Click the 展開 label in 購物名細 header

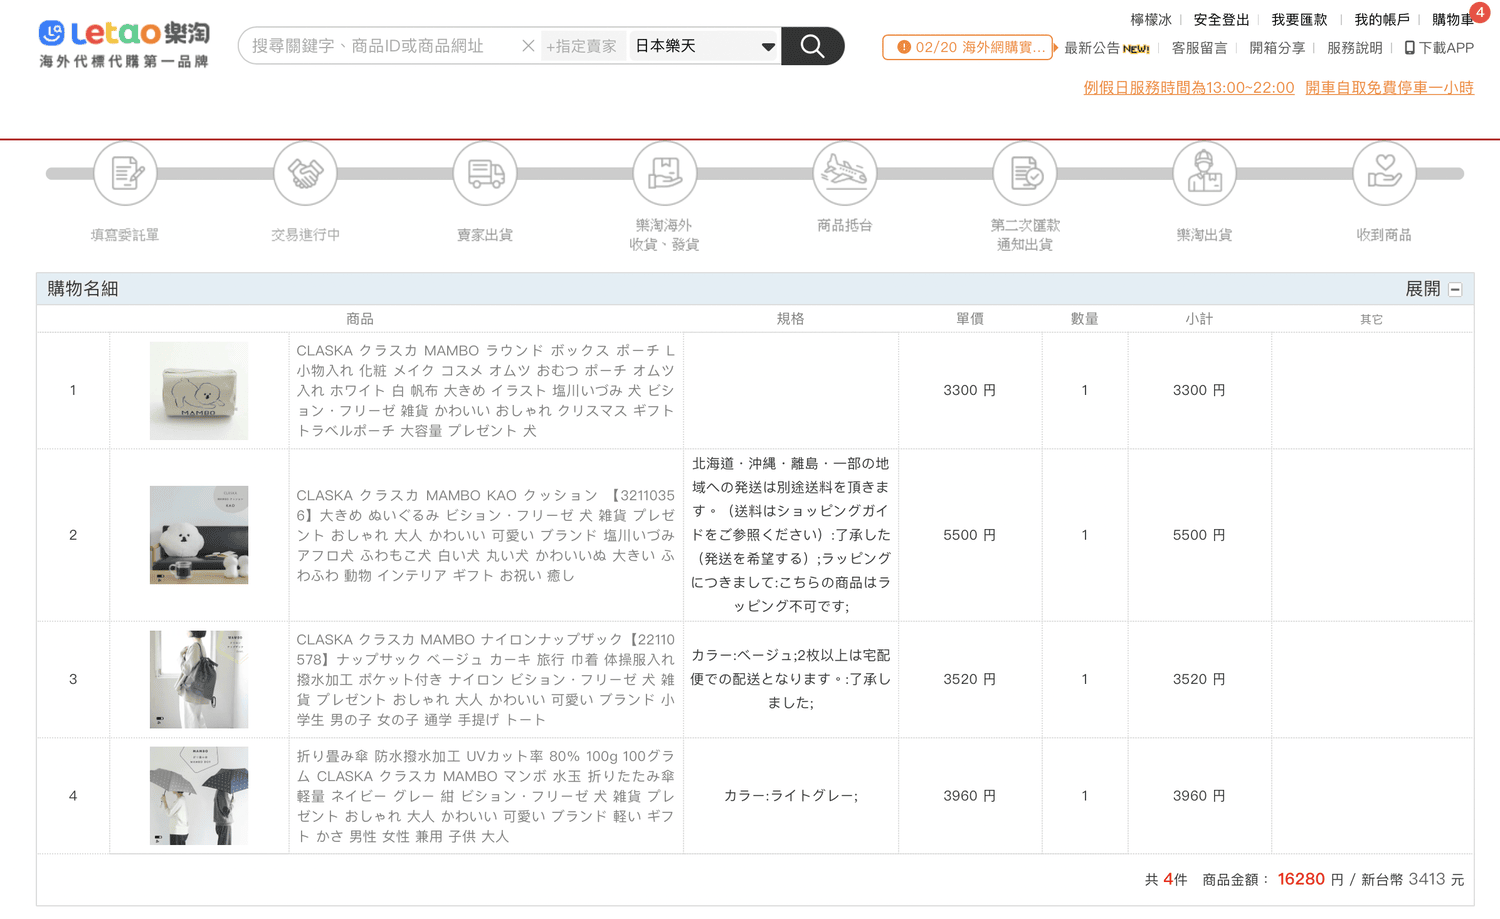click(x=1423, y=289)
